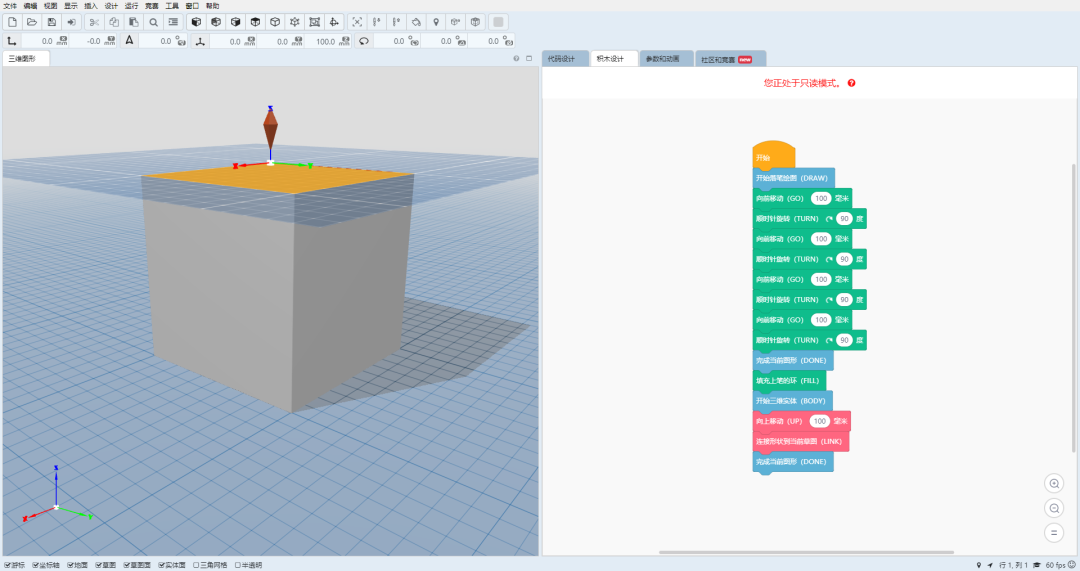Switch to the 代码设计 tab

(x=562, y=59)
